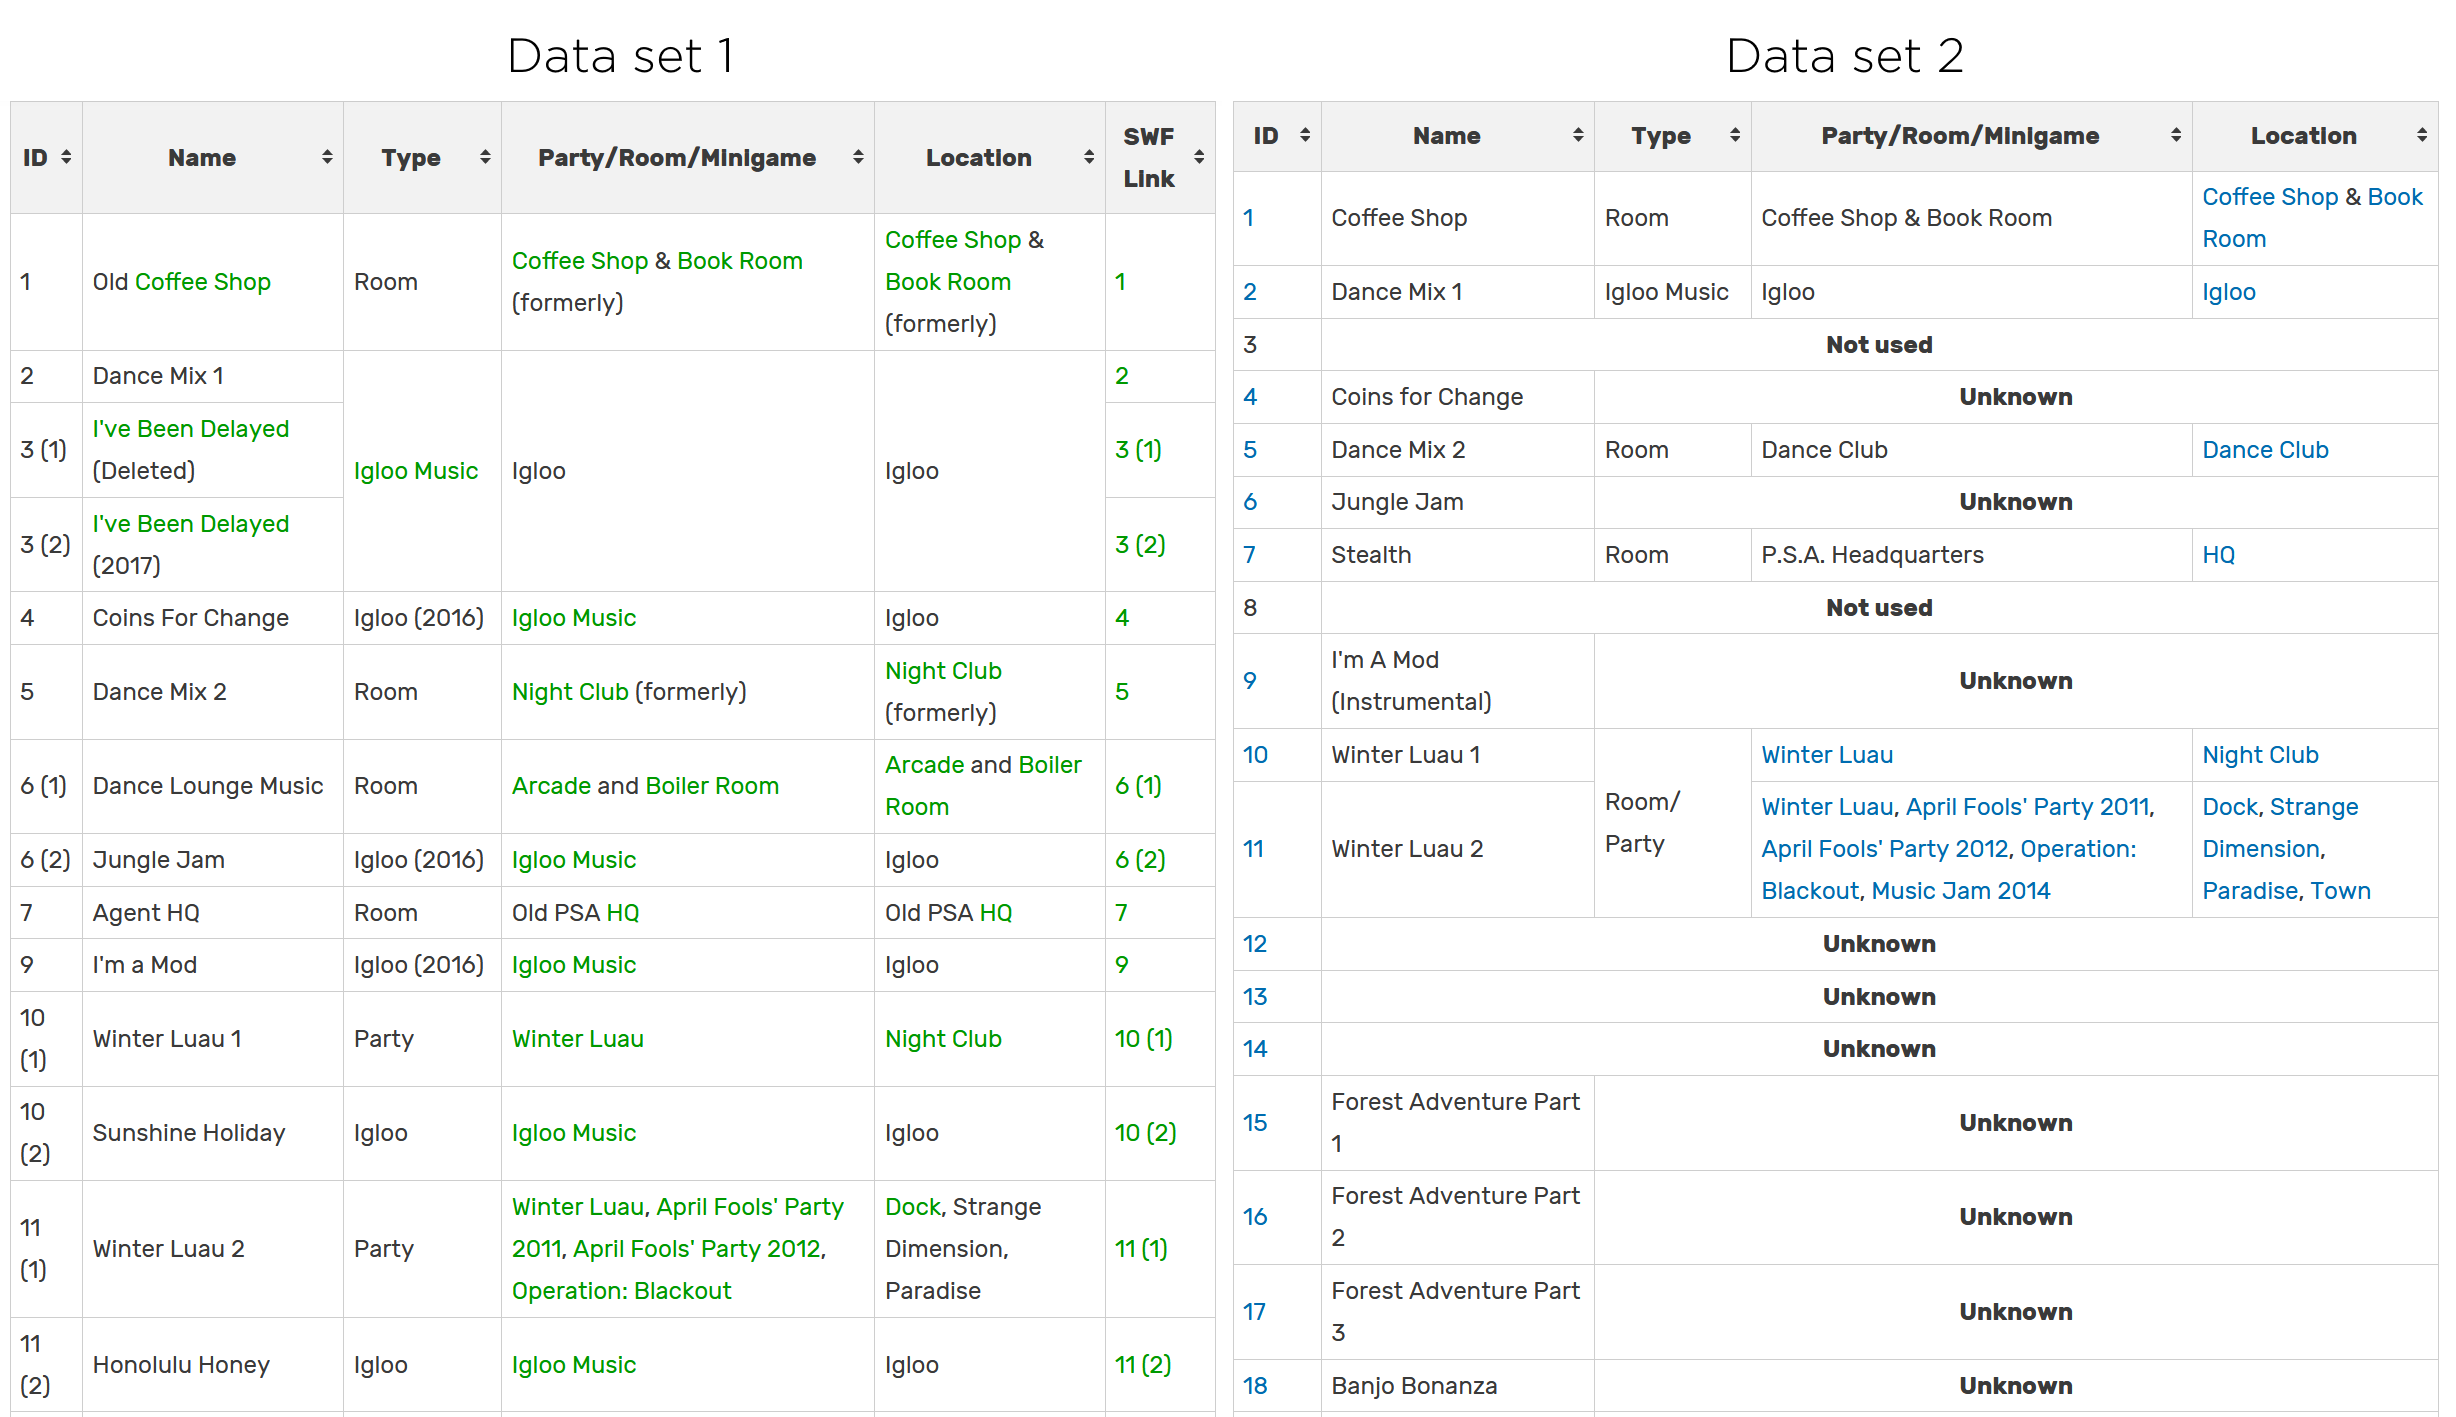The width and height of the screenshot is (2456, 1417).
Task: Open SWF link 9
Action: coord(1122,965)
